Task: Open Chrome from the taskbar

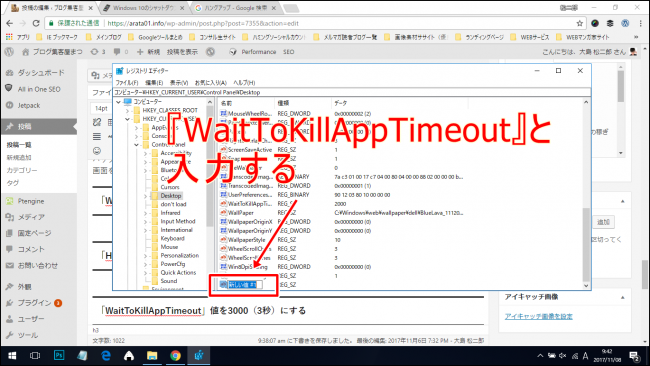Action: tap(175, 356)
